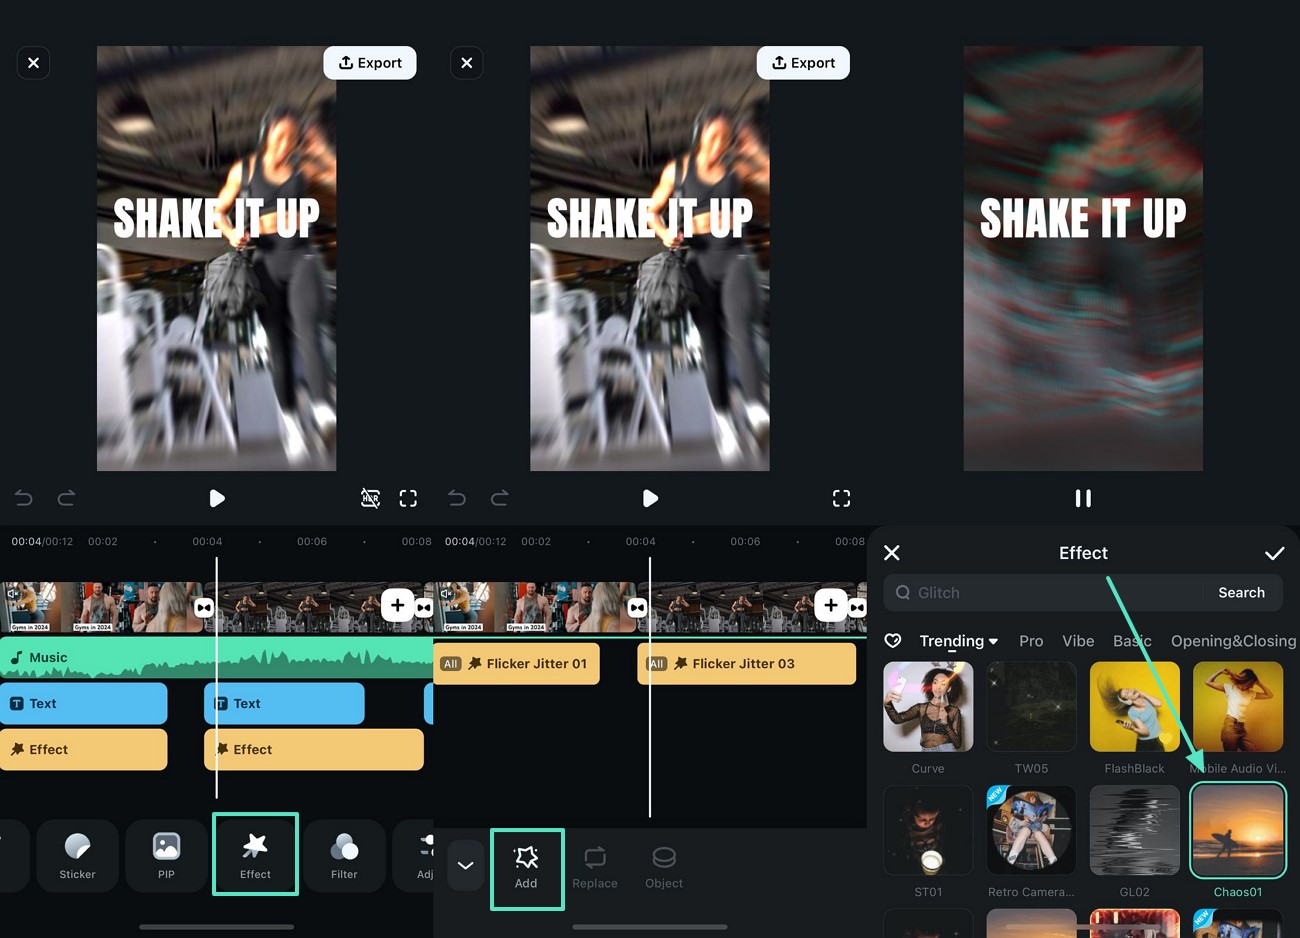Select the first blue Text clip
1300x938 pixels.
pos(83,704)
